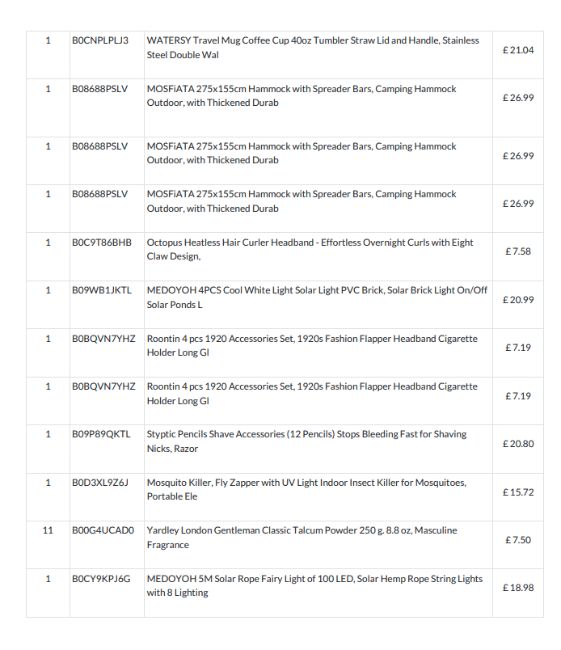Select MEDOYOH 5M Solar Rope Fairy Light text
561x650 pixels.
click(x=314, y=585)
